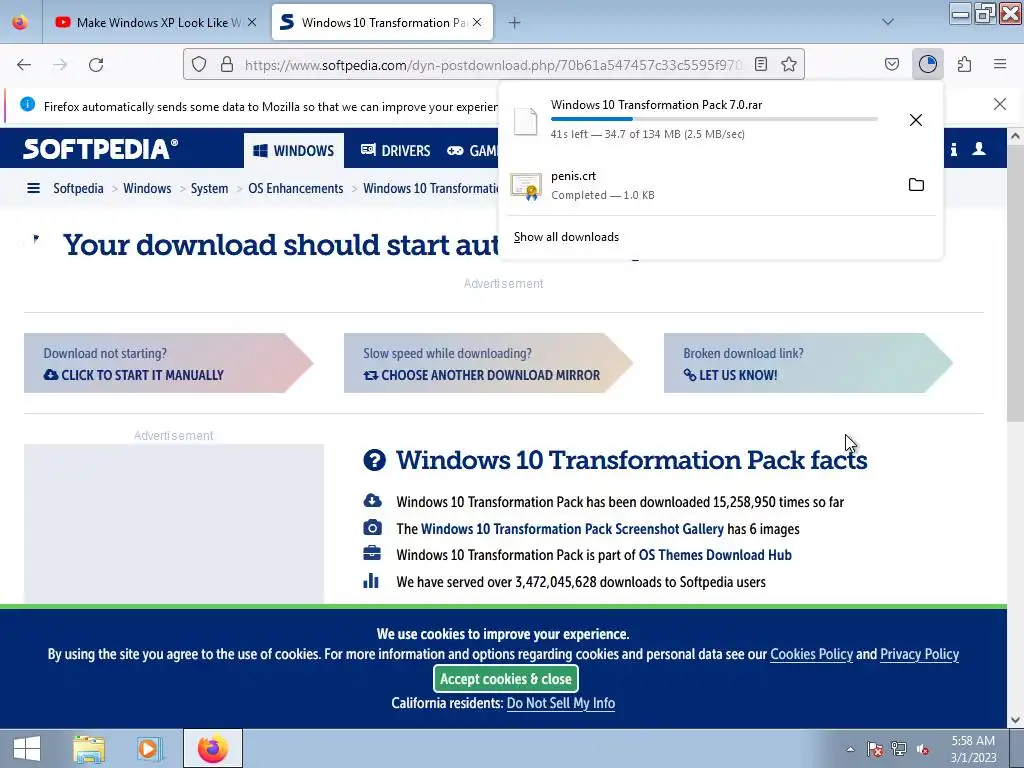Save page to Pocket
The height and width of the screenshot is (768, 1024).
[x=891, y=64]
